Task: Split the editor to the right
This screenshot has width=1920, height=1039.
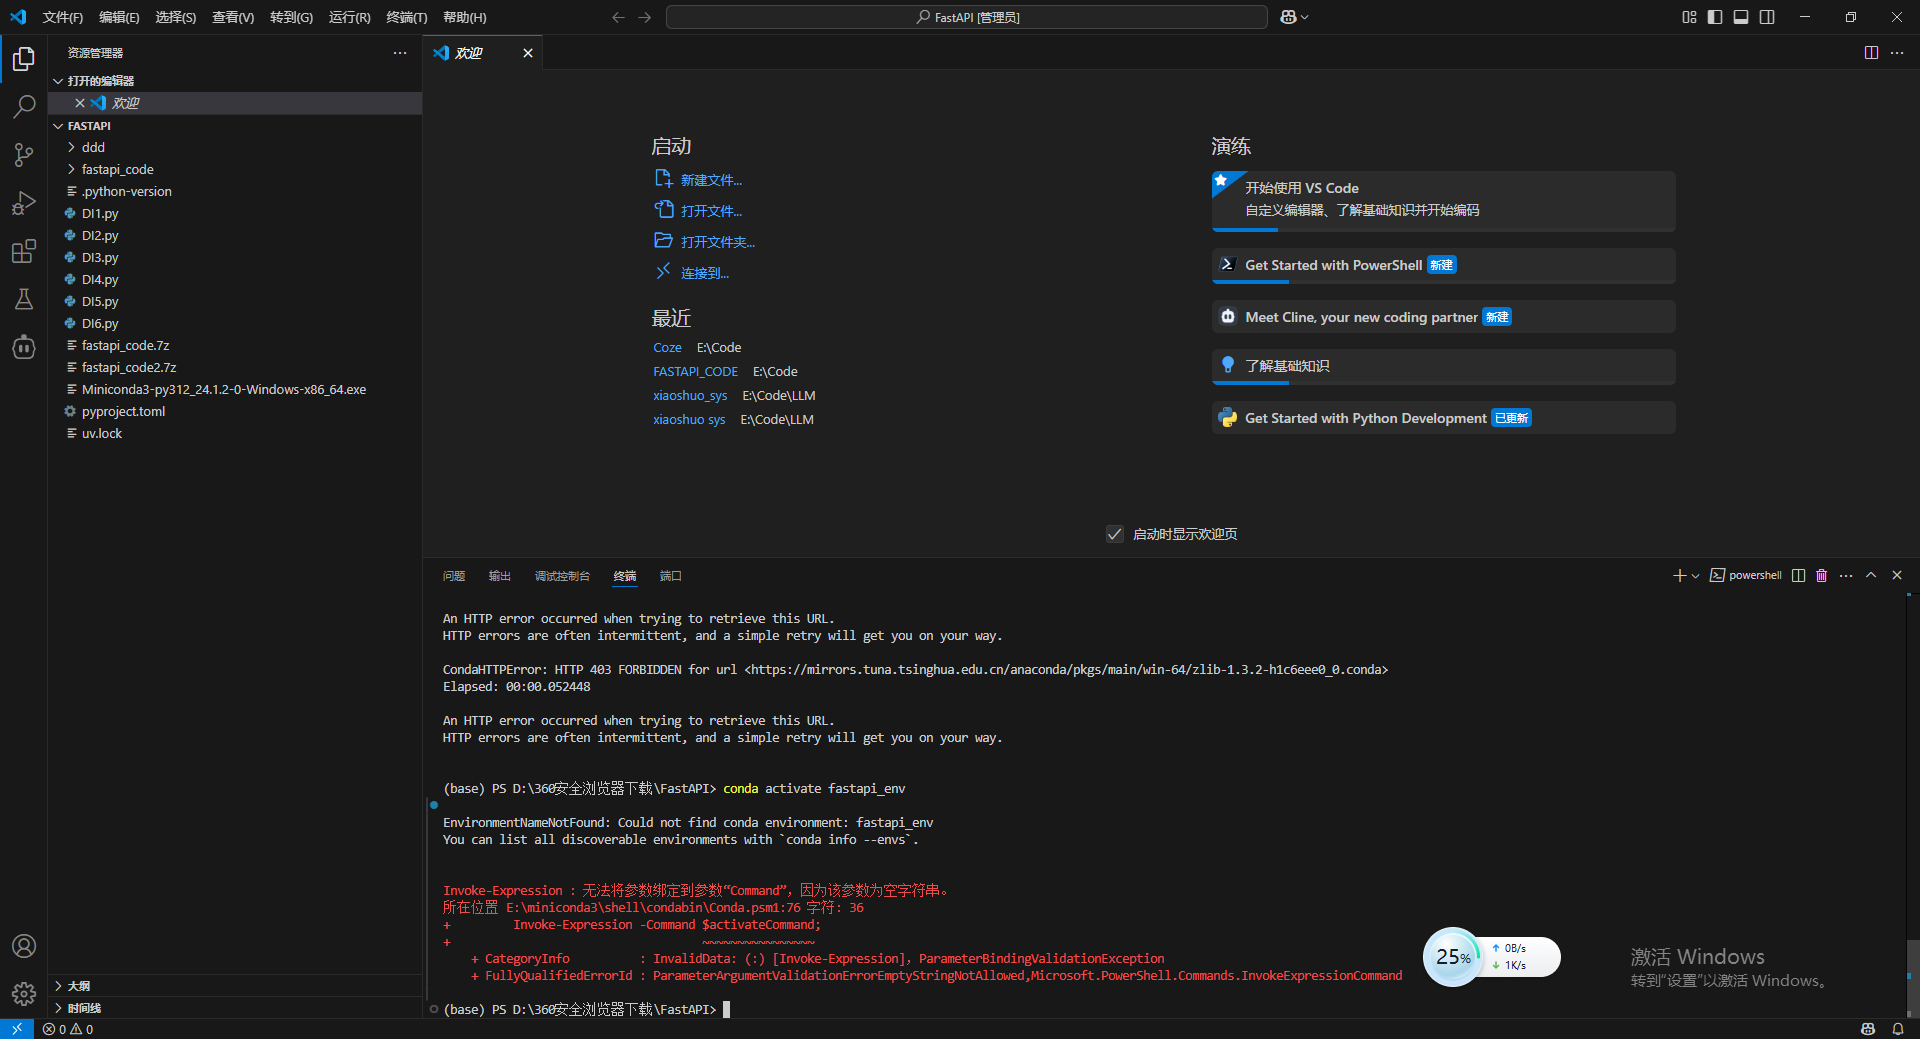Action: pyautogui.click(x=1871, y=53)
